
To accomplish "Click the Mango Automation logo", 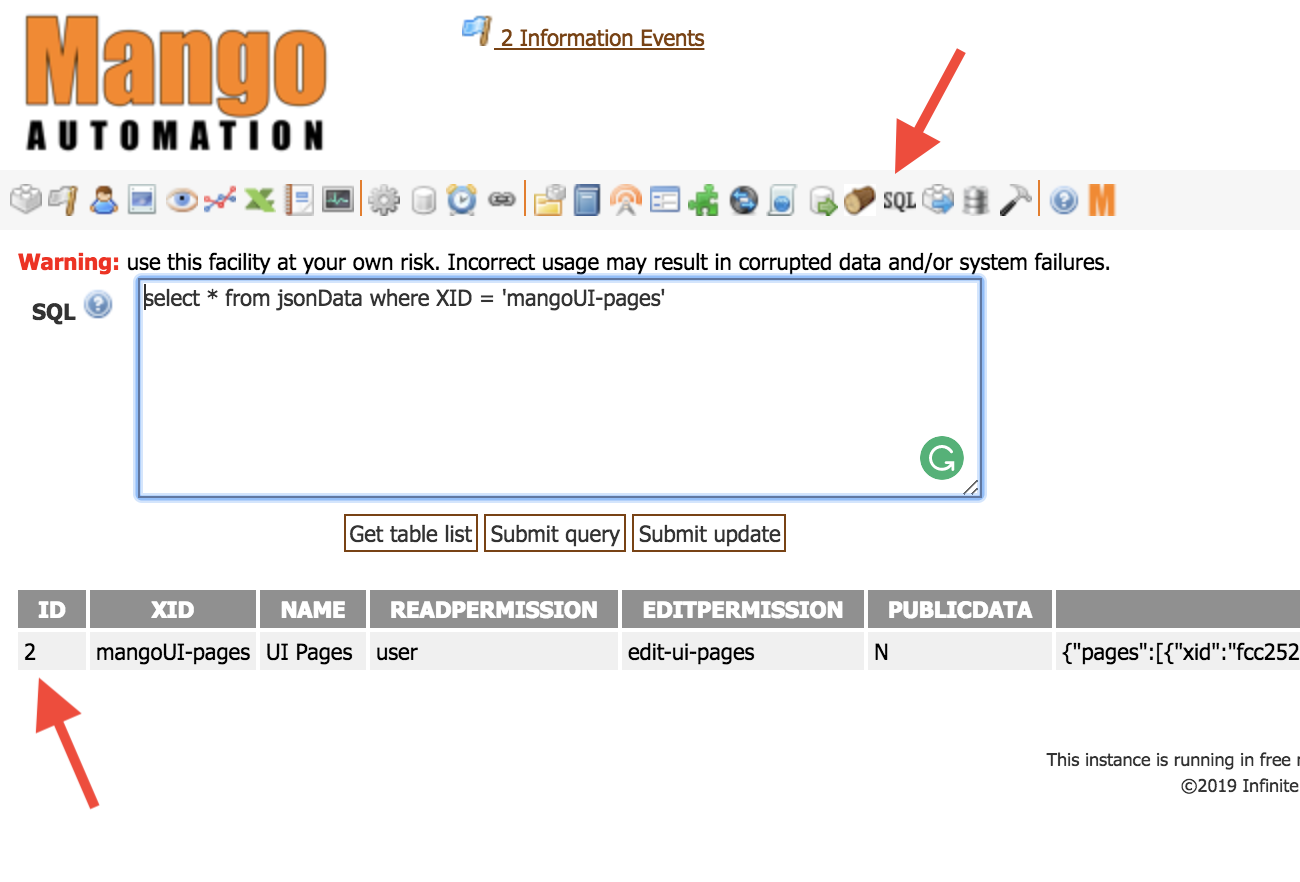I will point(176,81).
